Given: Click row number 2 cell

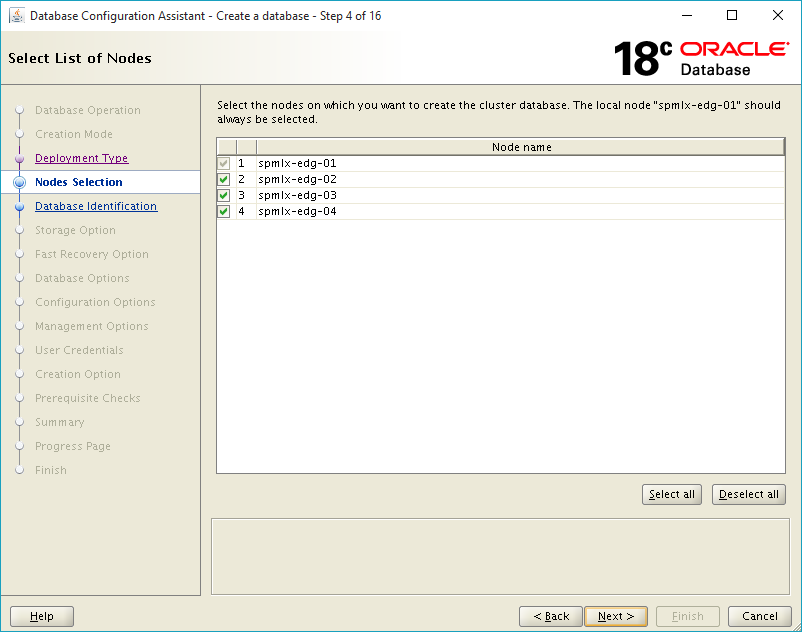Looking at the screenshot, I should (x=246, y=179).
